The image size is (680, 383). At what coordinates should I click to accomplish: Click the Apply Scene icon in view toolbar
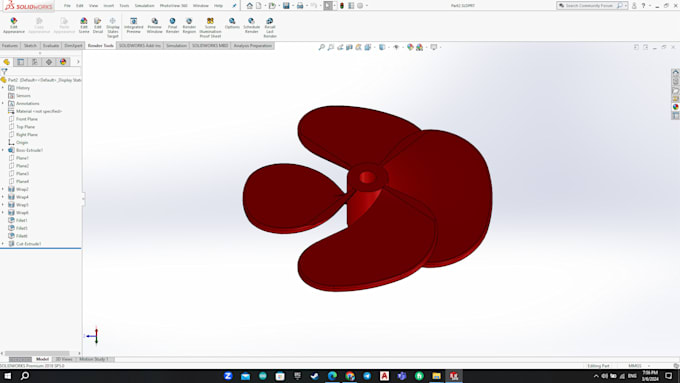420,47
